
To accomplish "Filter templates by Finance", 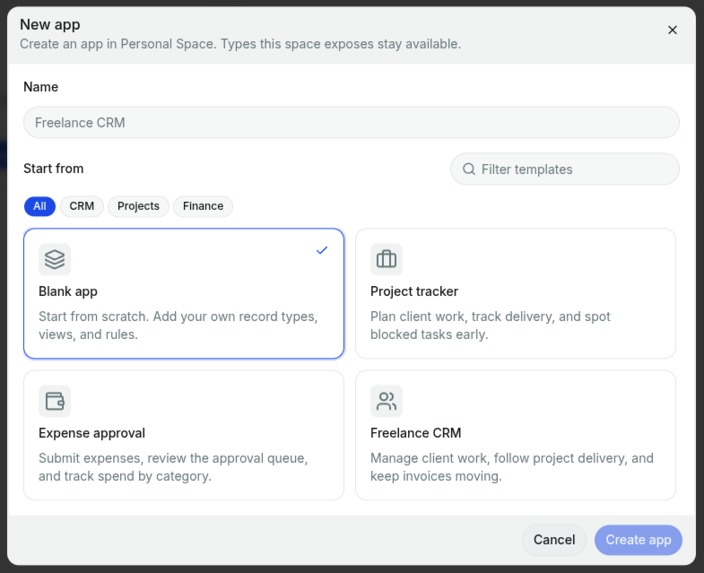I will (x=203, y=206).
